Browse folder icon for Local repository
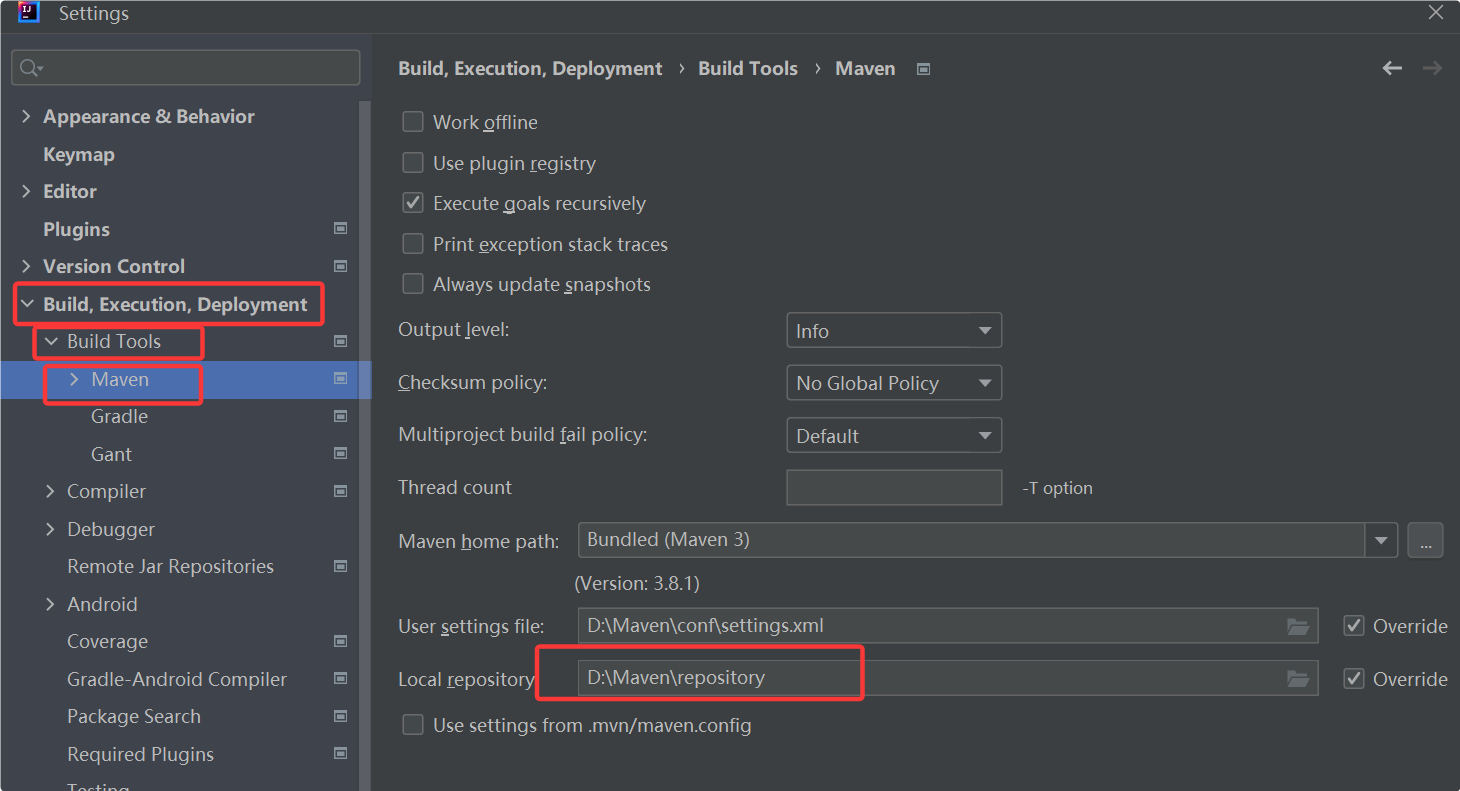The height and width of the screenshot is (791, 1460). click(1298, 679)
